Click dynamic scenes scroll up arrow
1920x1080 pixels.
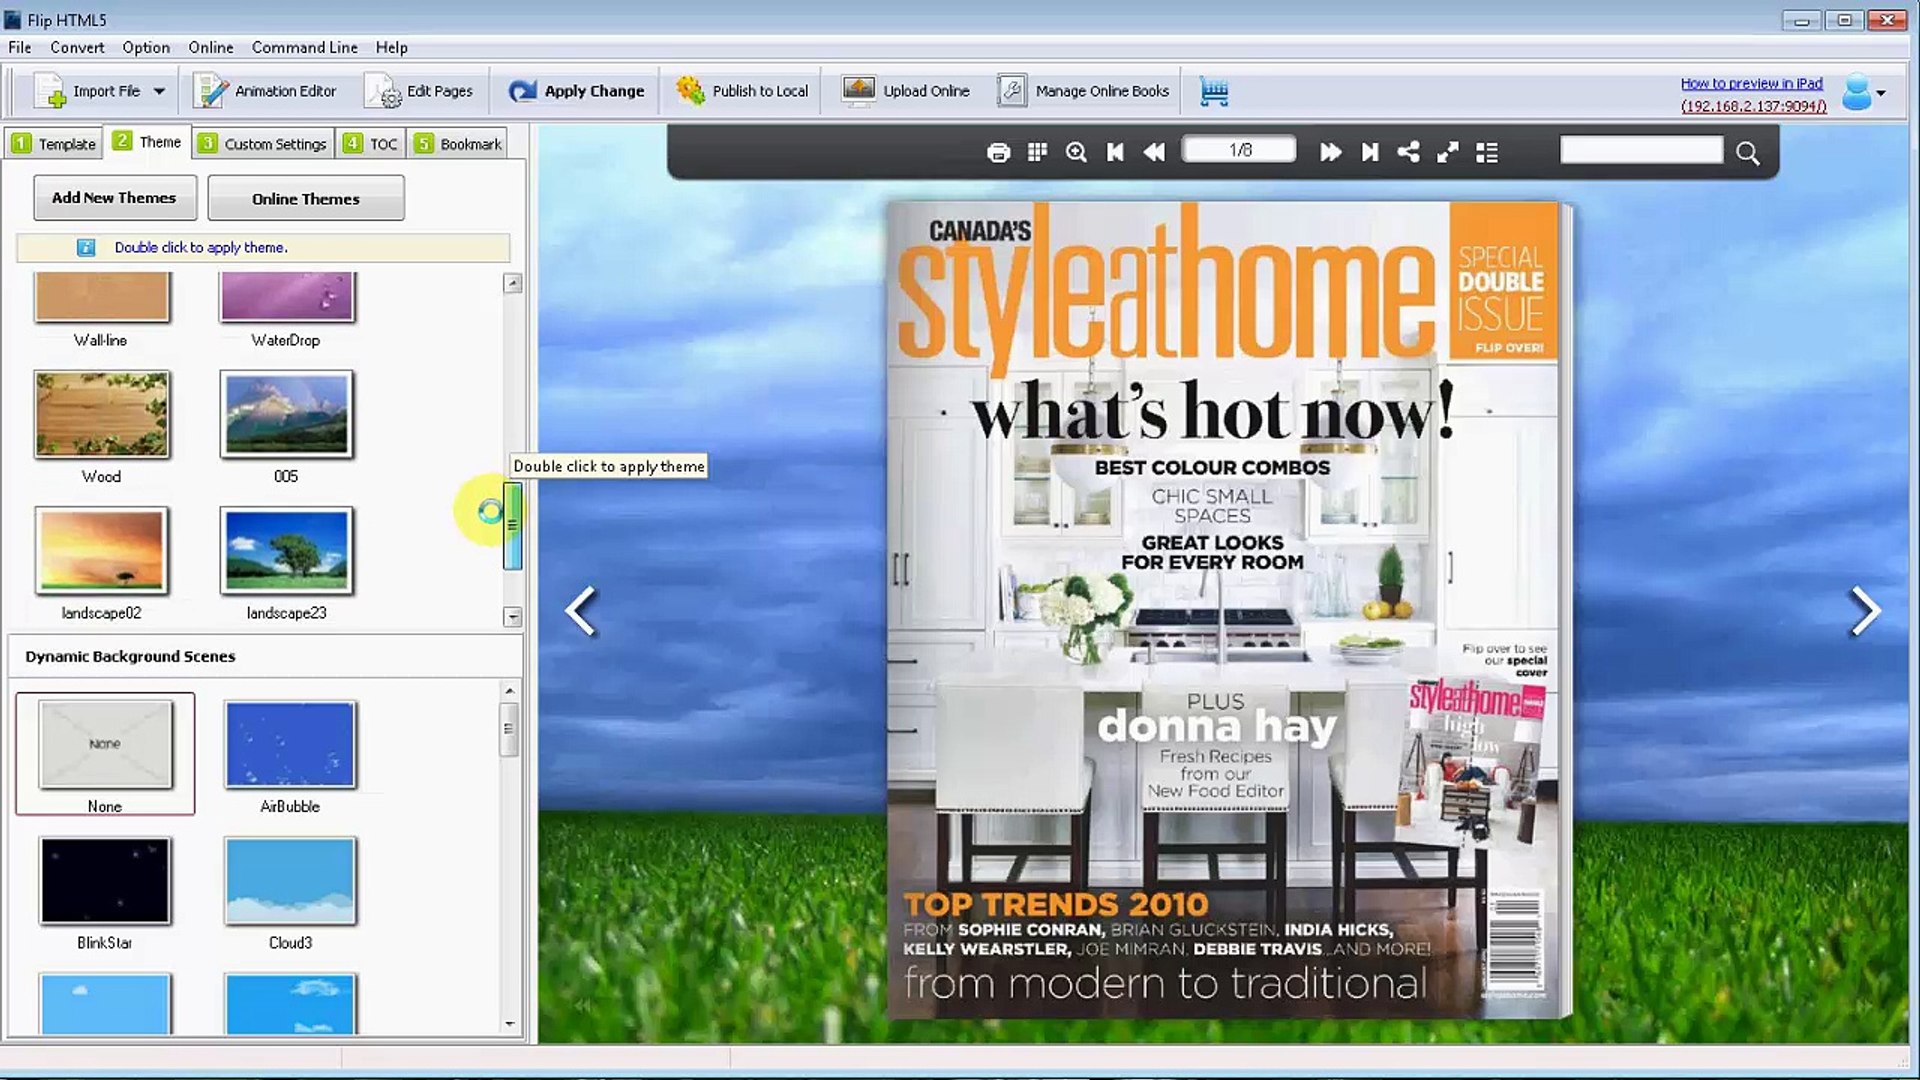tap(510, 691)
